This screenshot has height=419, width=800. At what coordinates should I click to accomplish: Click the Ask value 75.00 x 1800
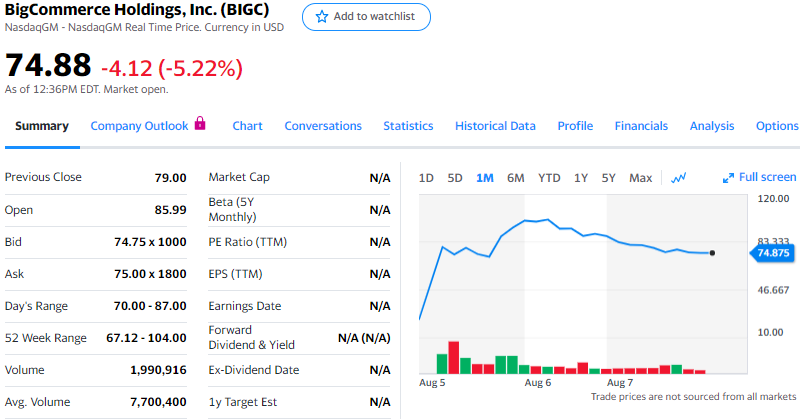pyautogui.click(x=150, y=274)
